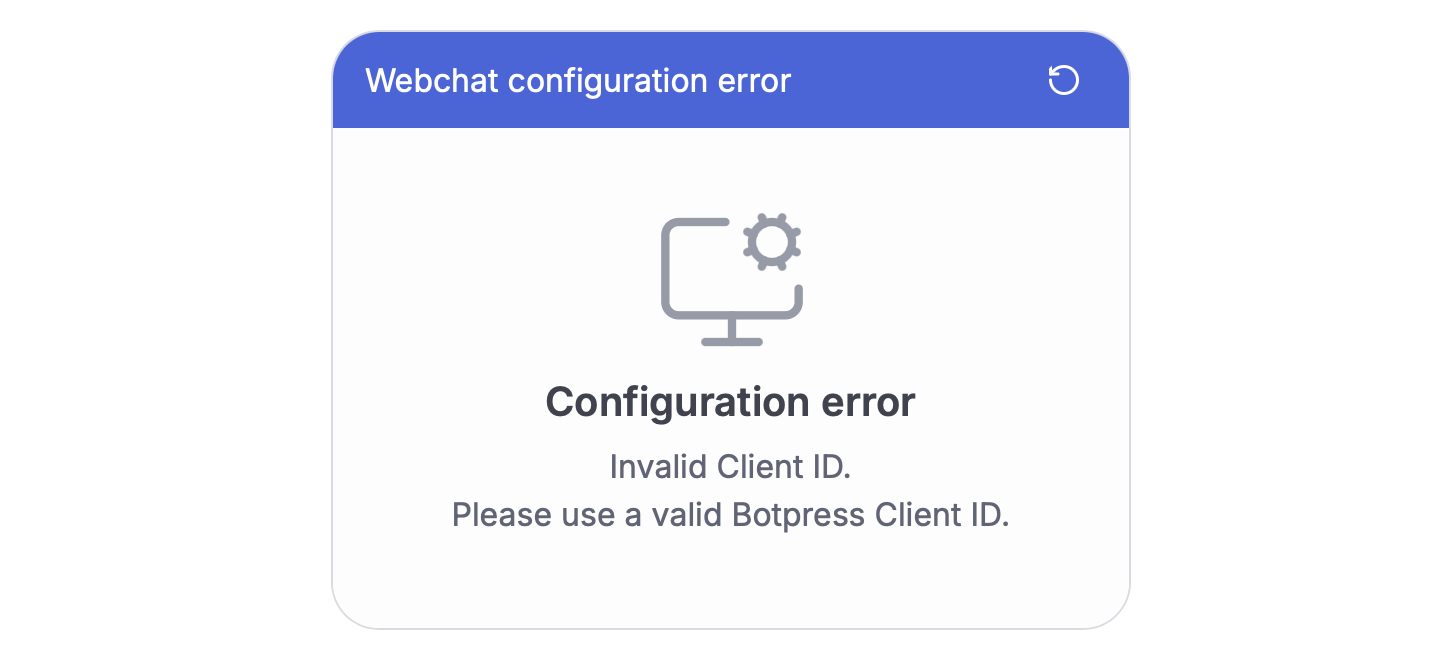Click the Webchat configuration error title
This screenshot has height=662, width=1440.
click(580, 81)
